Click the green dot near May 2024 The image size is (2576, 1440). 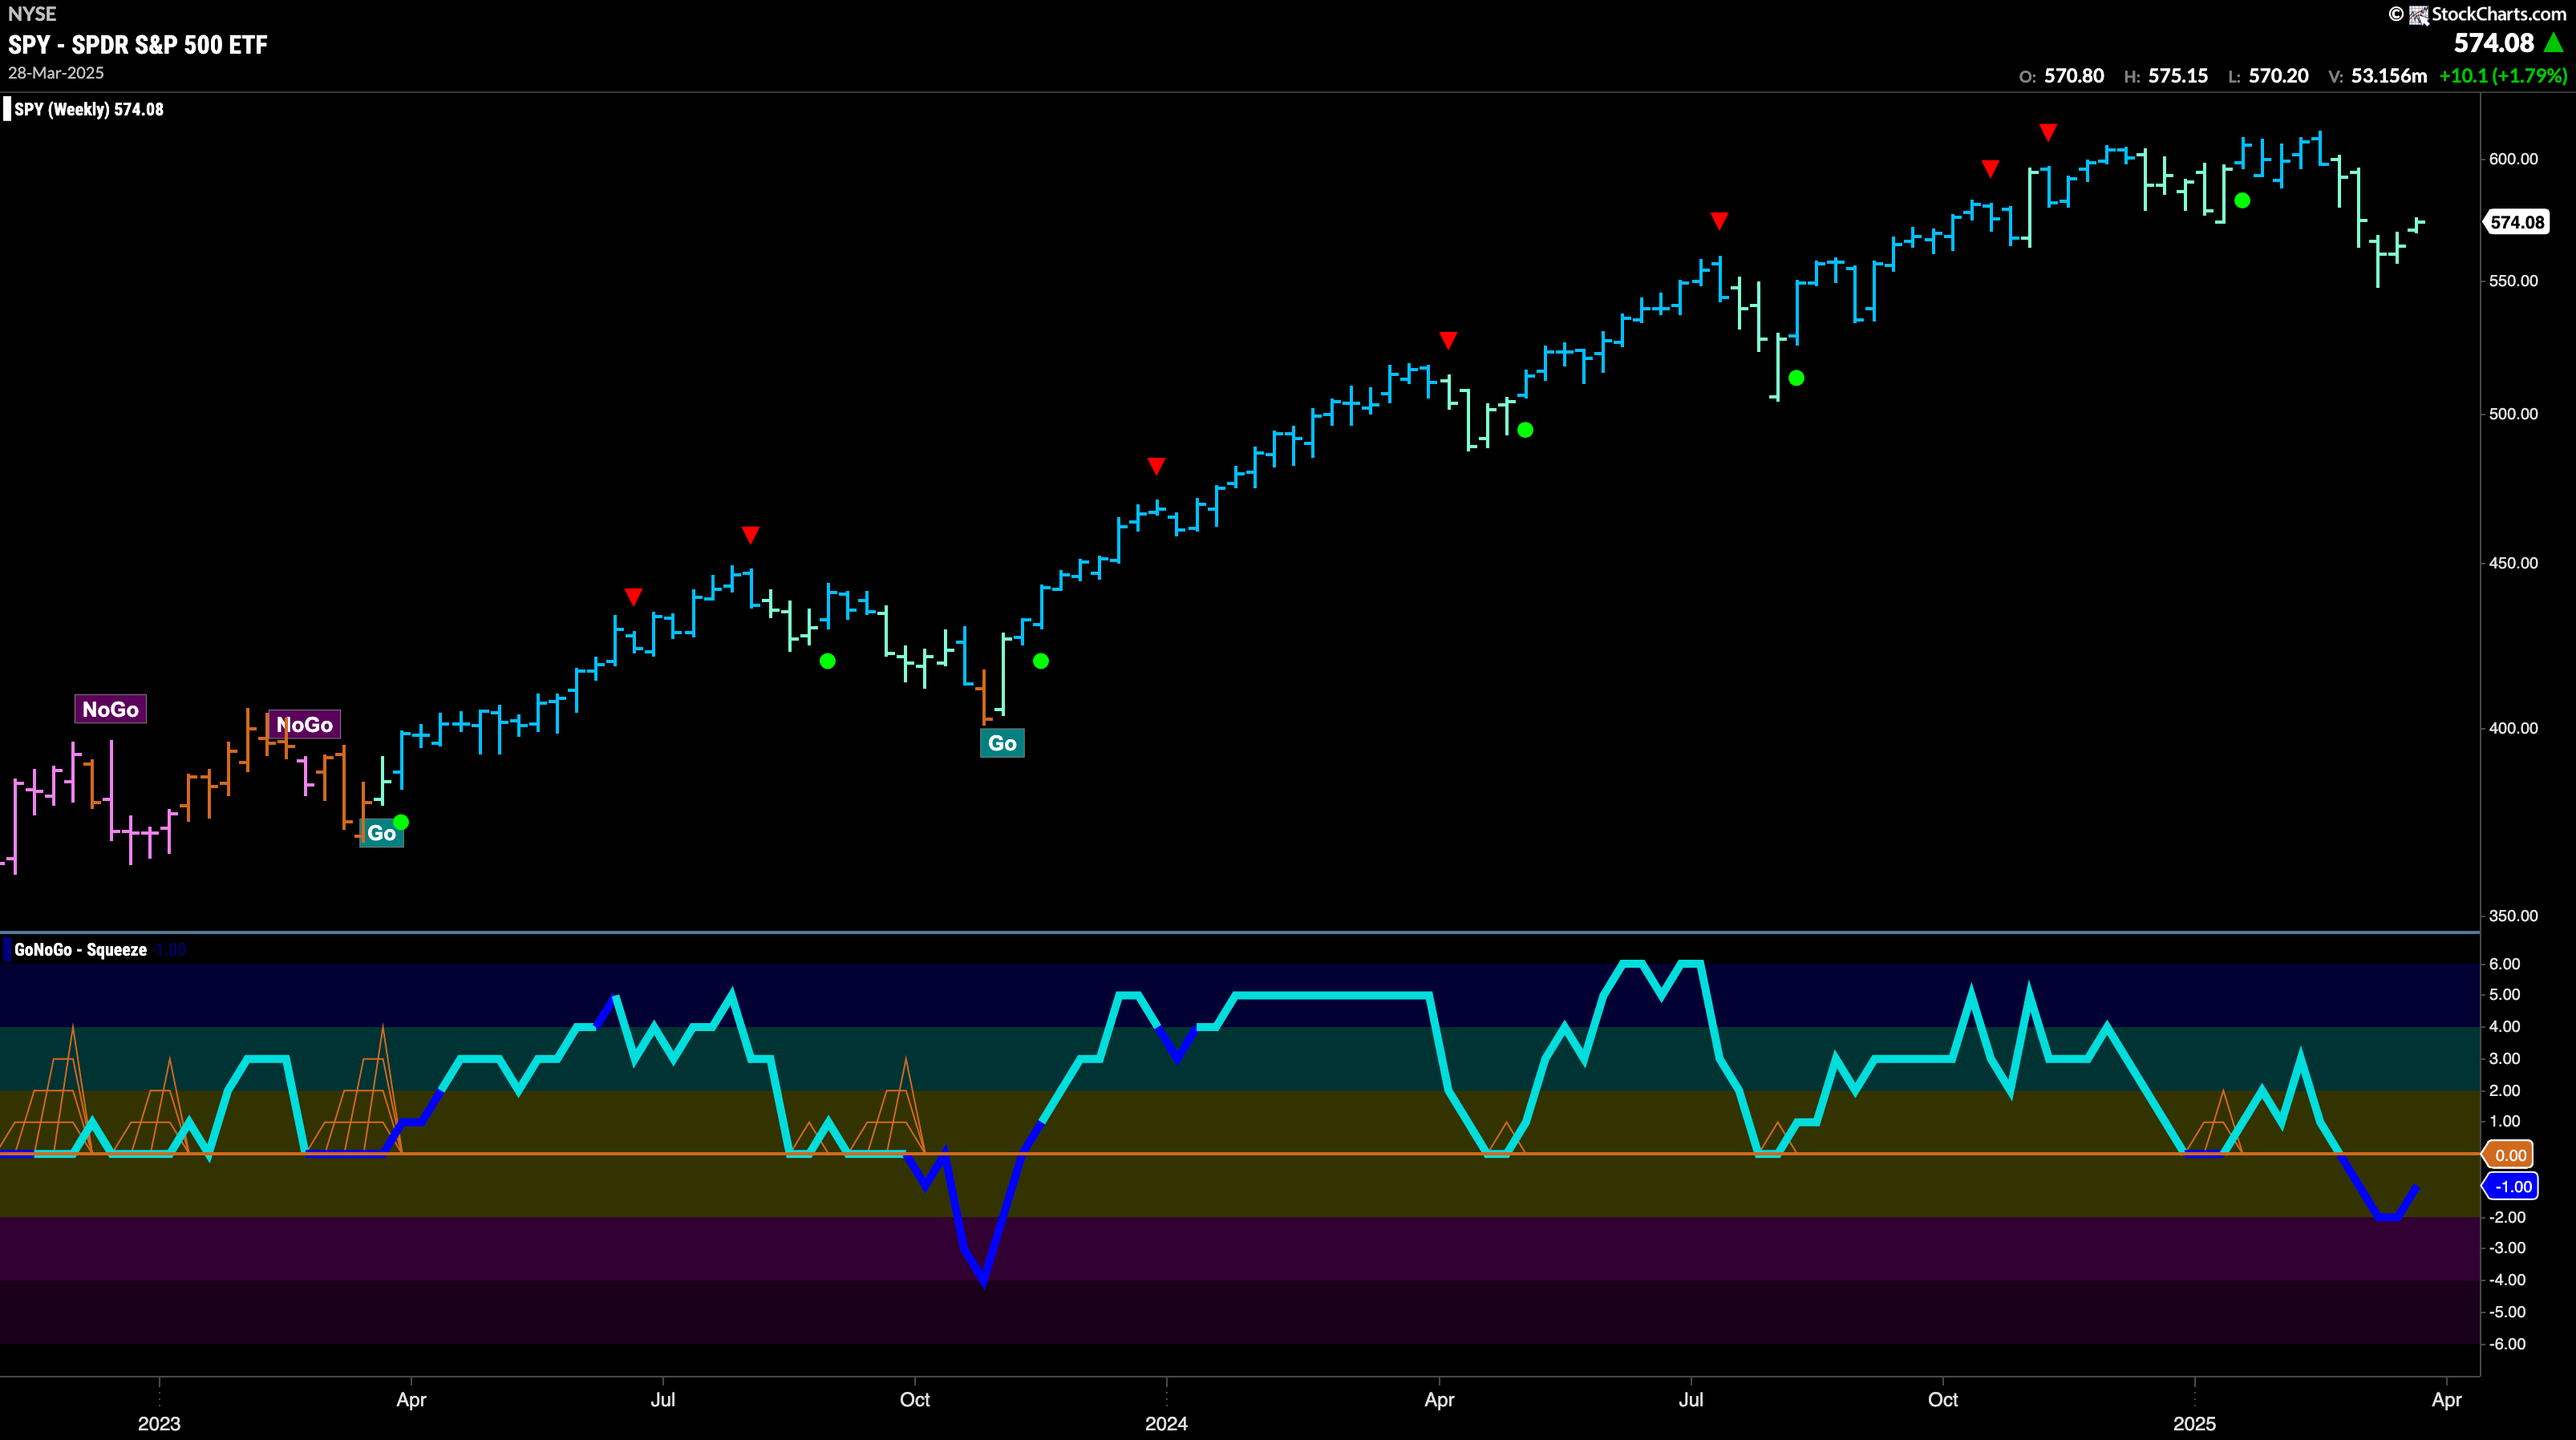(x=1525, y=430)
